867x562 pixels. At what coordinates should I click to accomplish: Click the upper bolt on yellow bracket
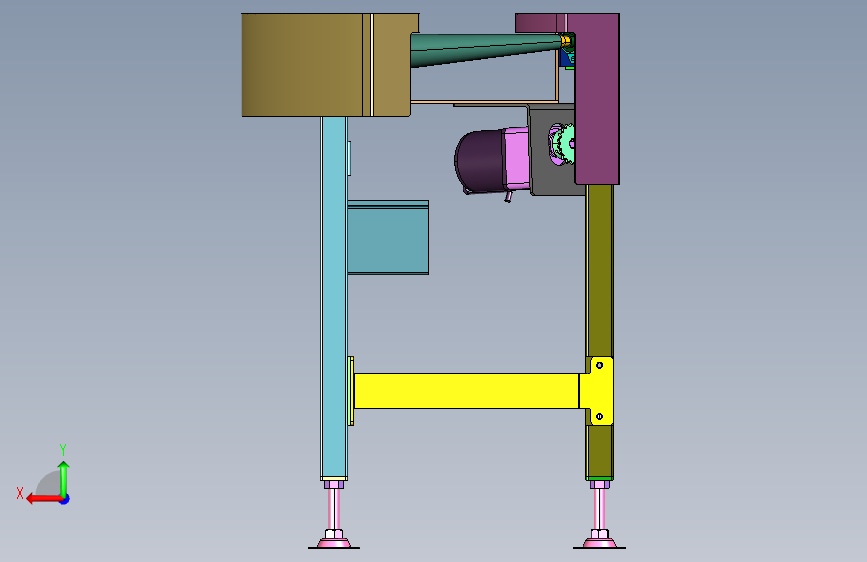[x=599, y=365]
